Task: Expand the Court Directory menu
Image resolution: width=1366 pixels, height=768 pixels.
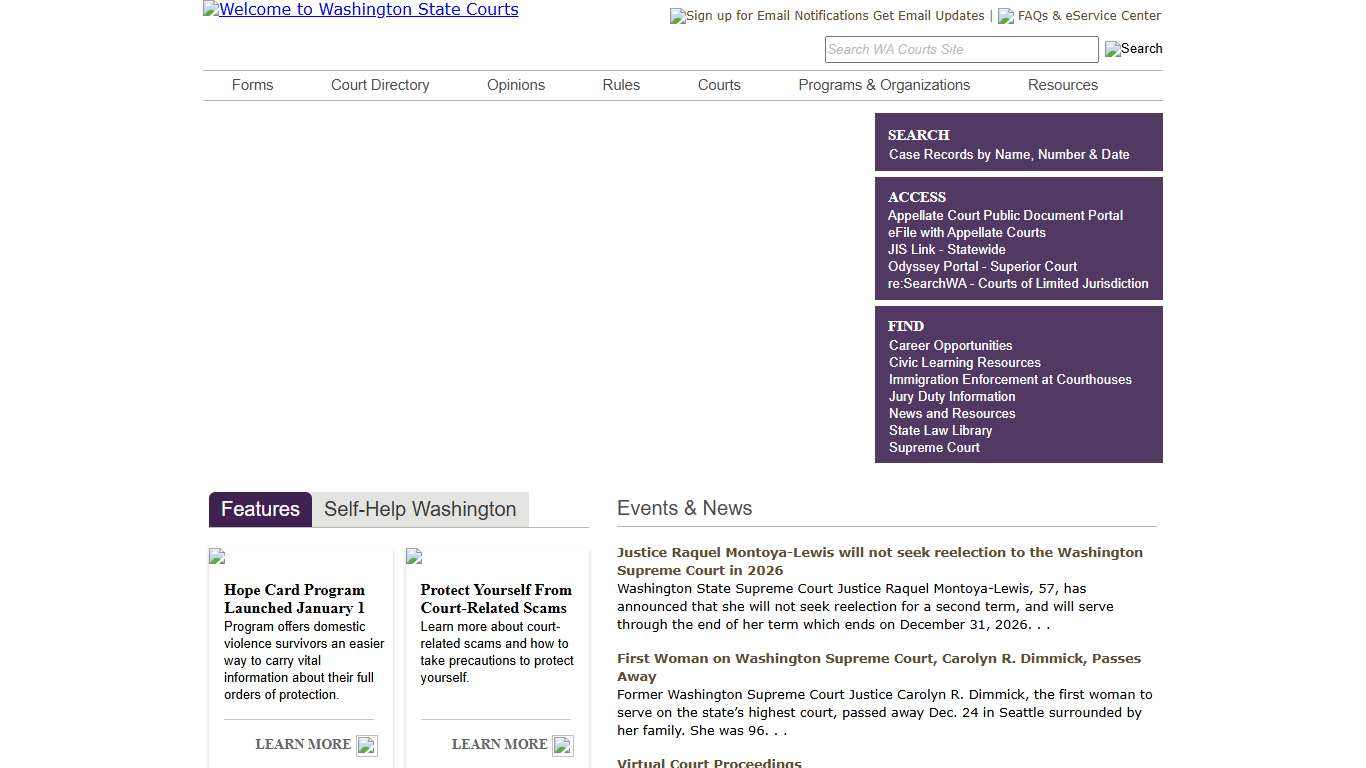Action: pyautogui.click(x=380, y=85)
